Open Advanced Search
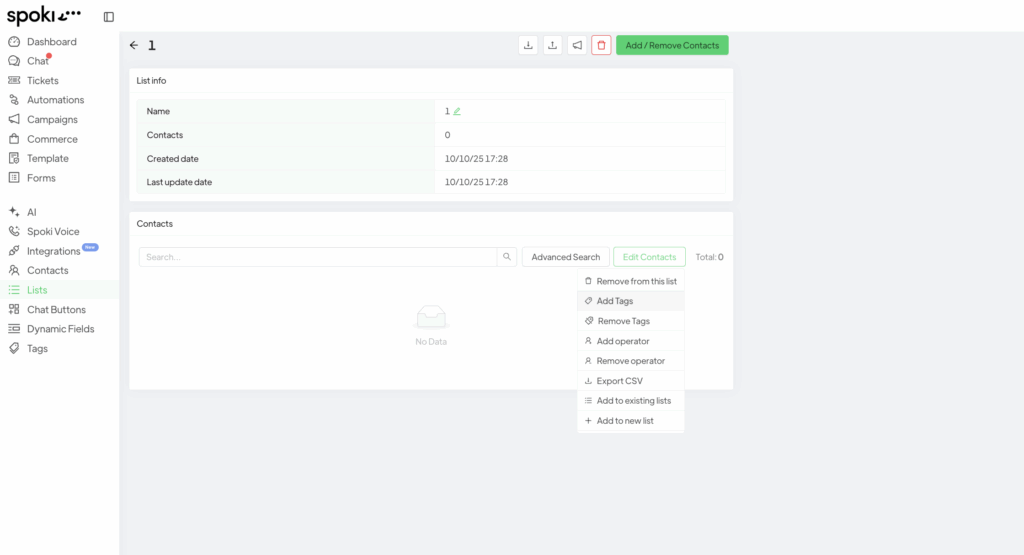Viewport: 1024px width, 555px height. pyautogui.click(x=565, y=257)
